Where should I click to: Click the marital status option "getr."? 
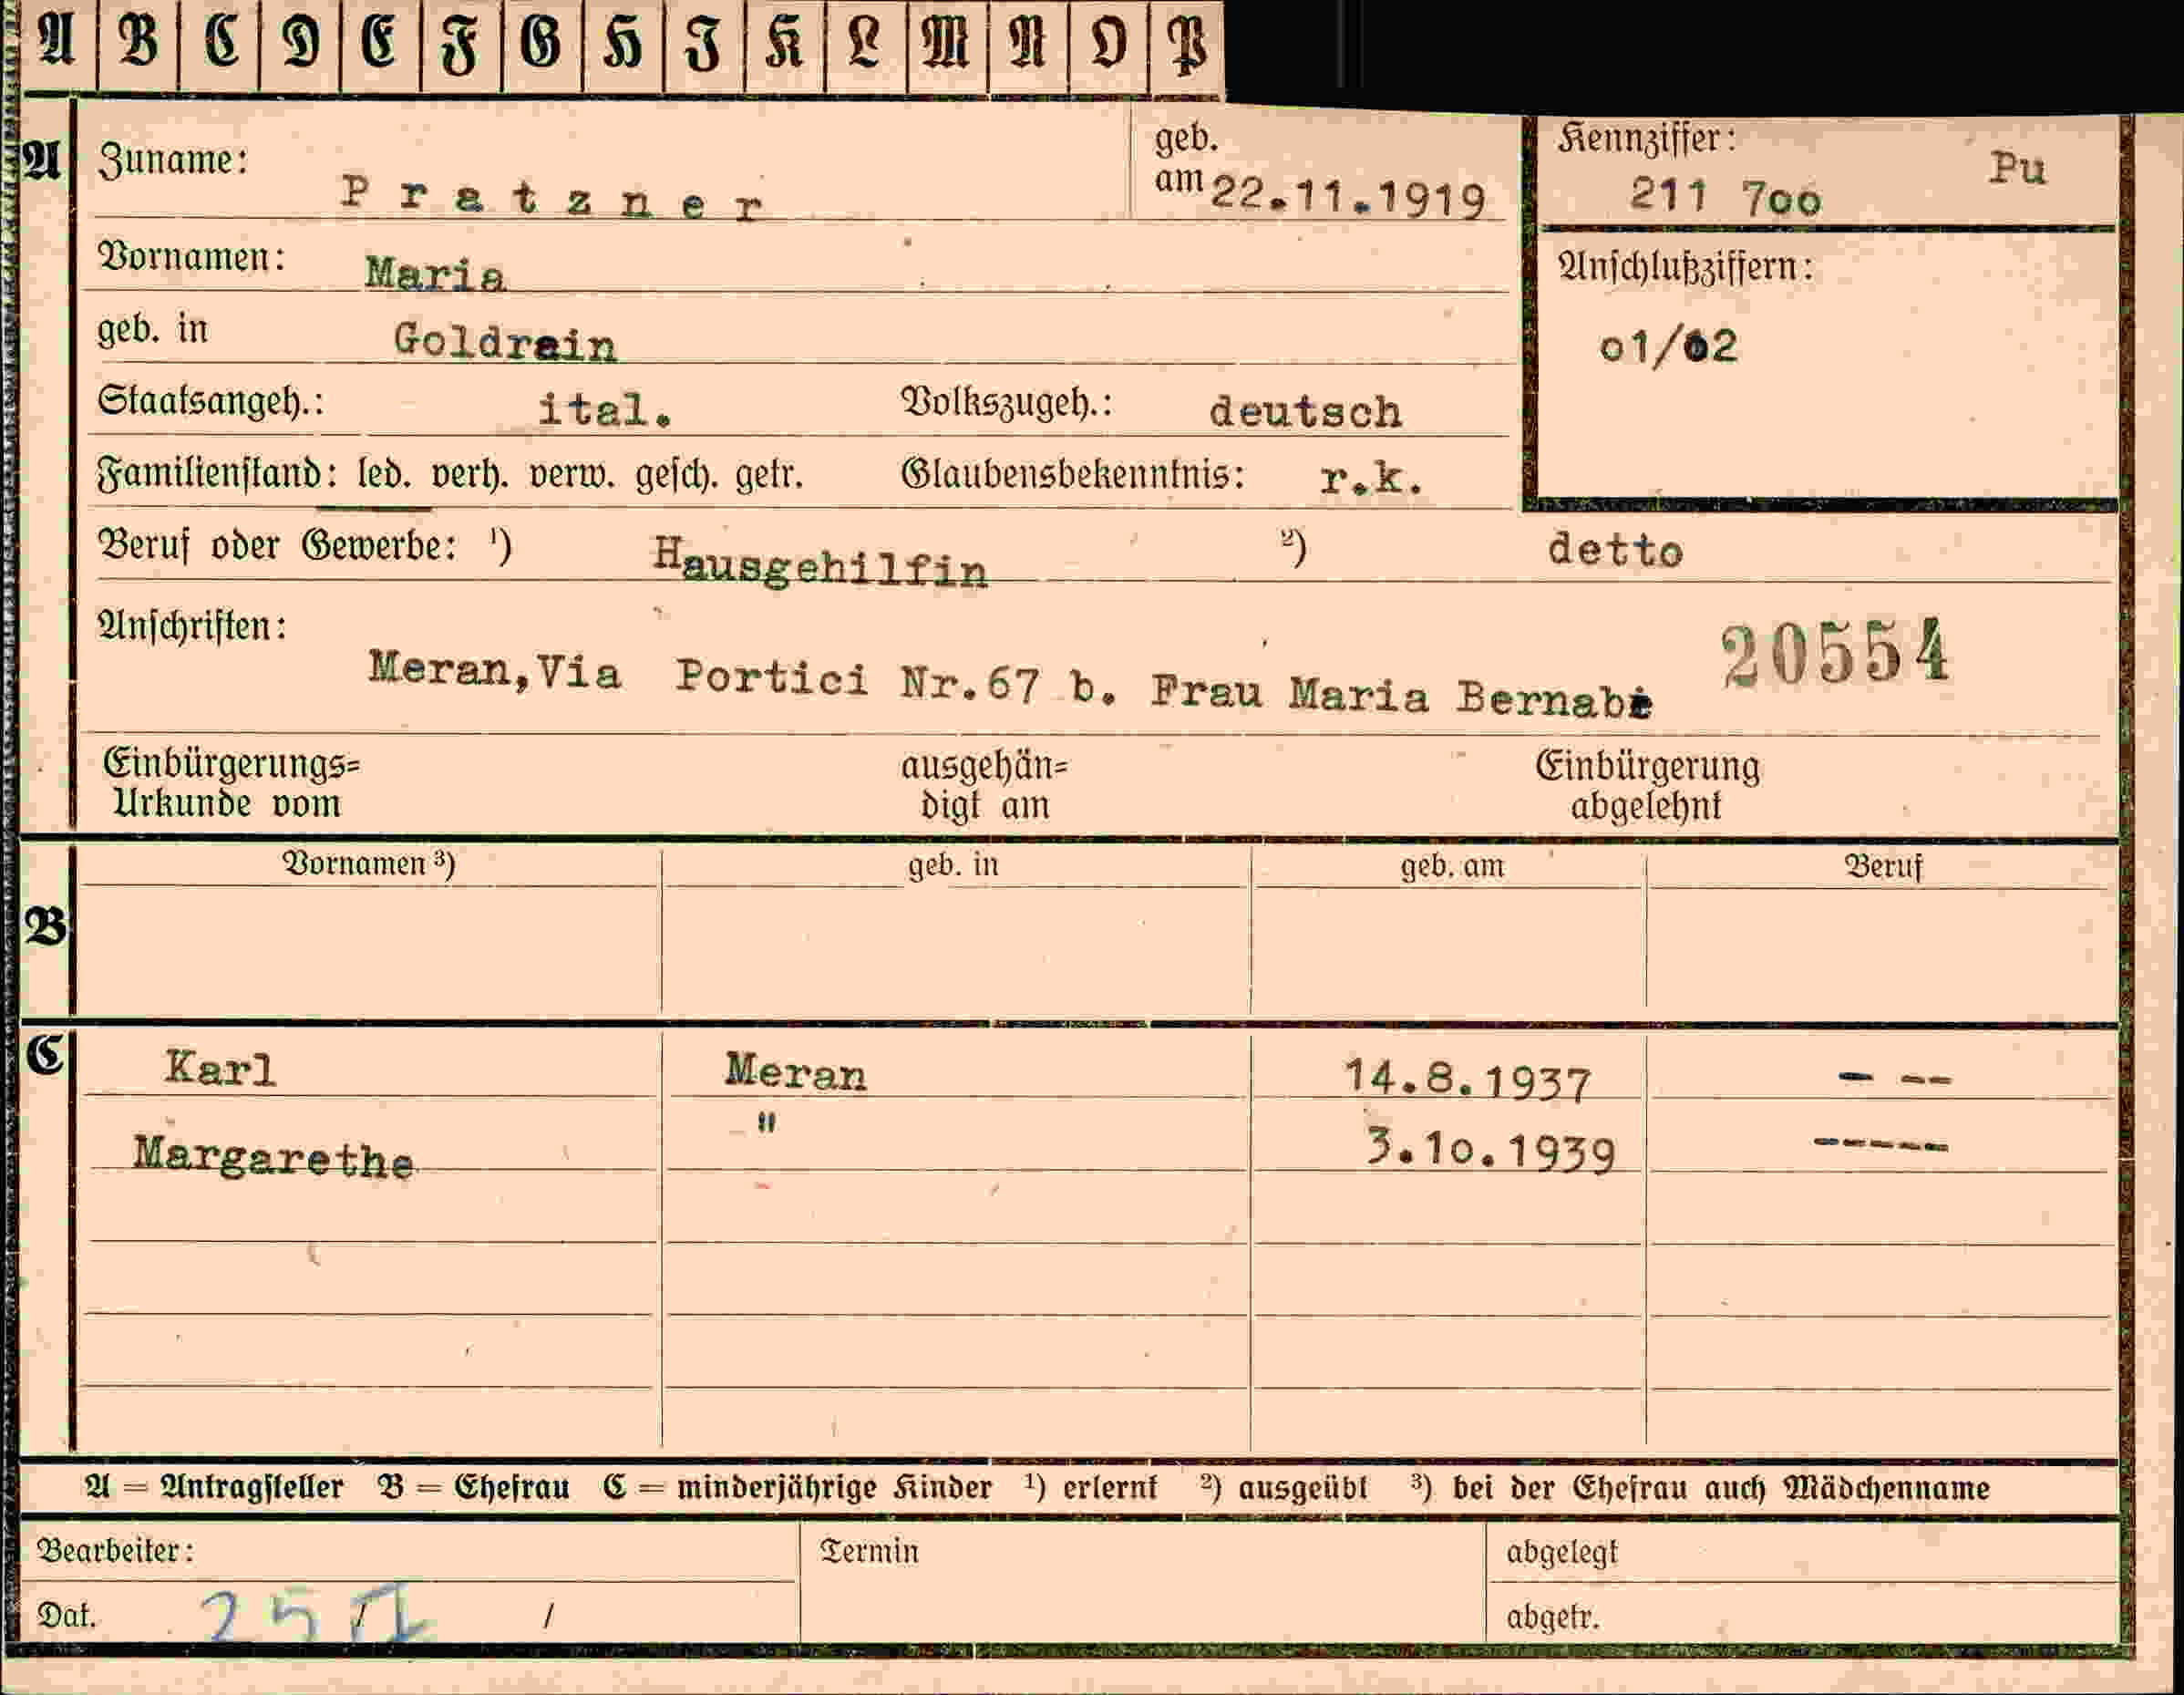(x=769, y=475)
